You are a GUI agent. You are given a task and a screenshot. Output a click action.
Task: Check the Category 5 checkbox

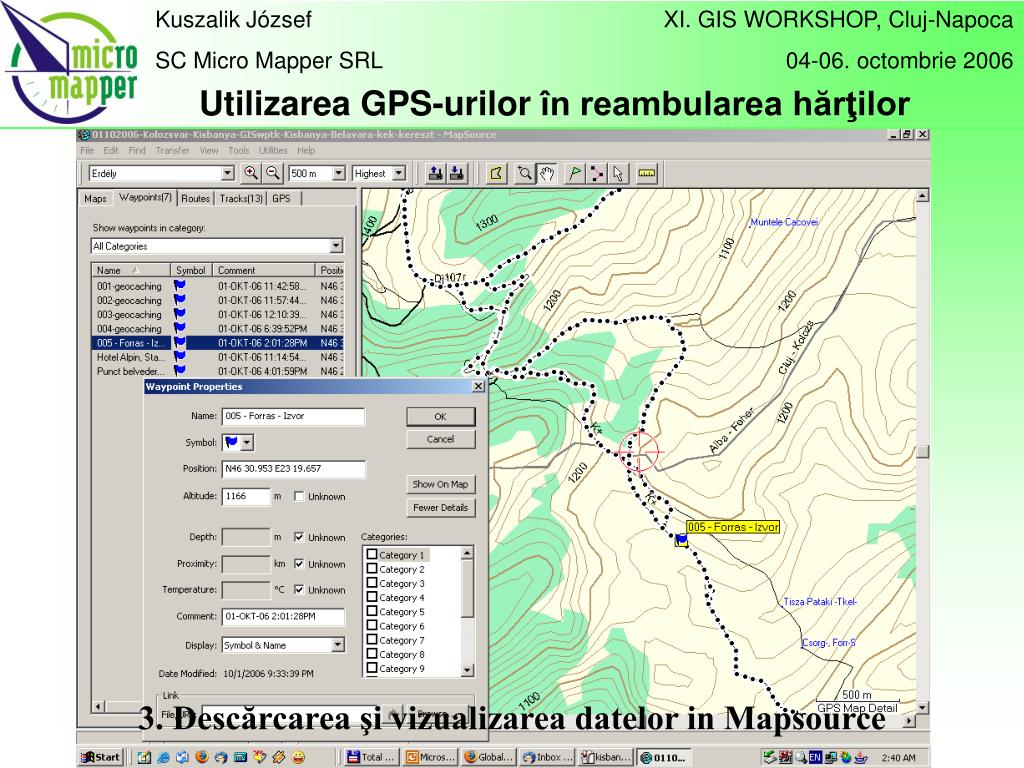tap(372, 611)
